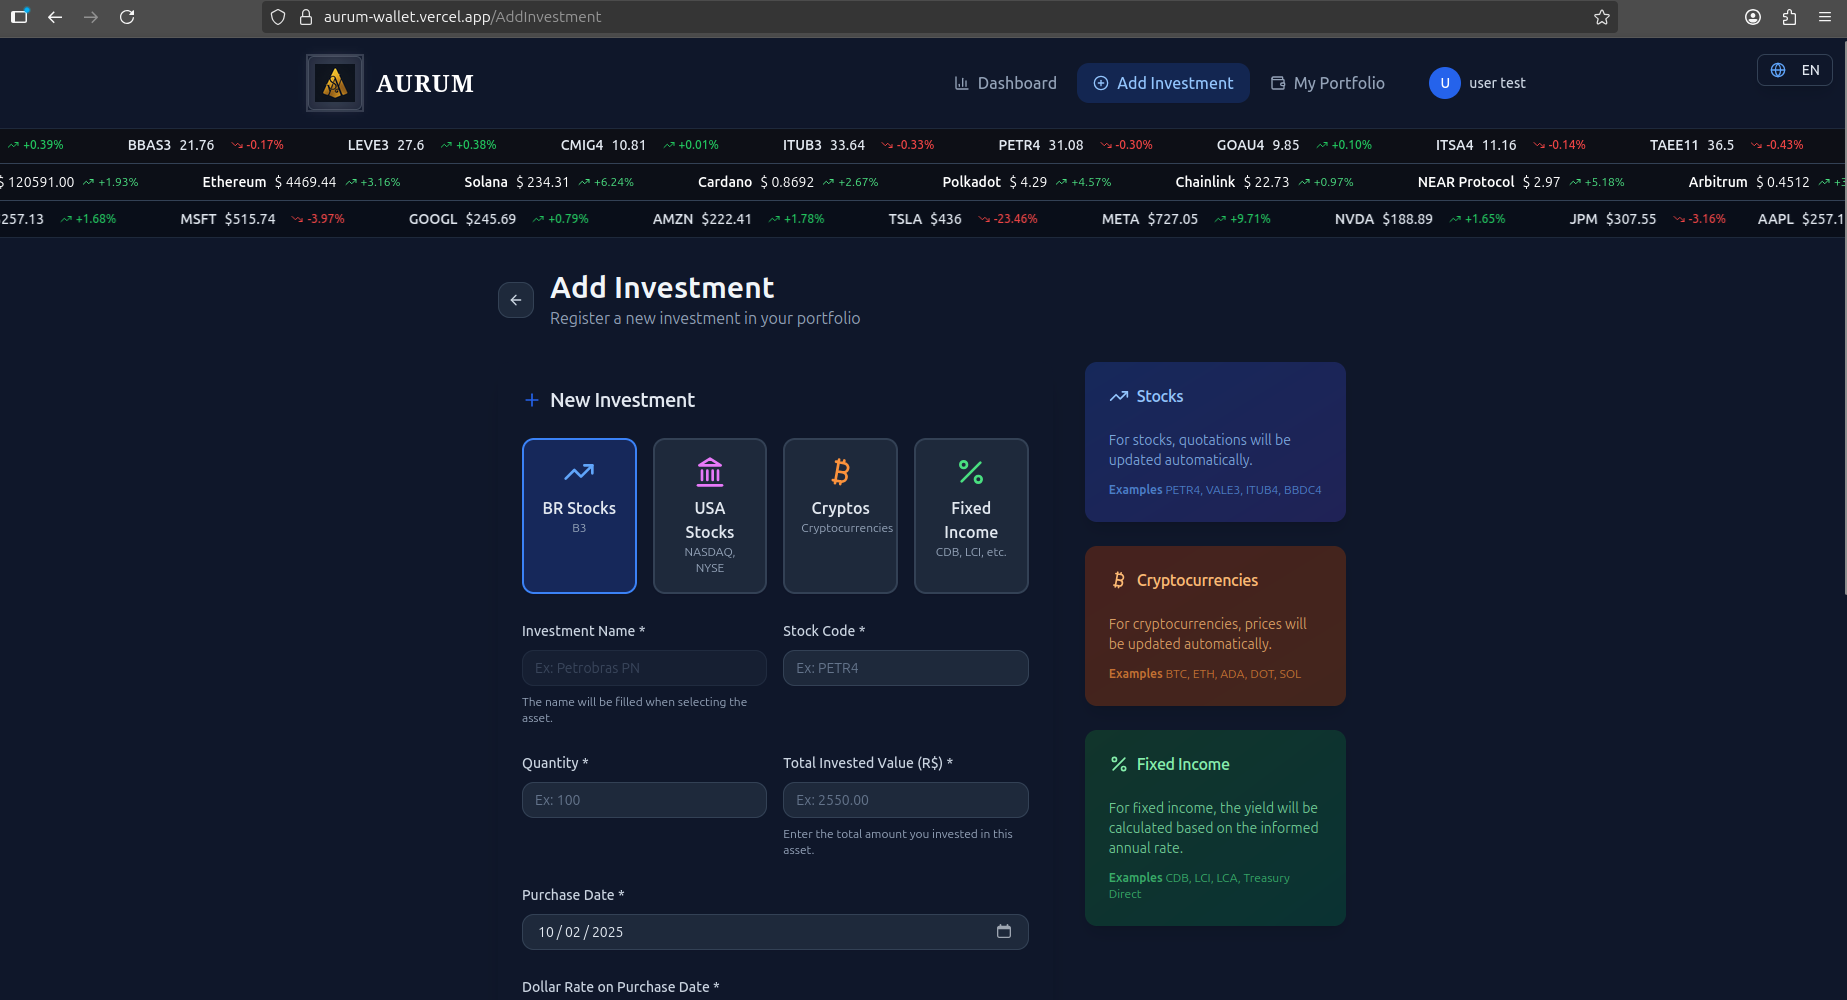1847x1000 pixels.
Task: Focus the Stock Code field
Action: [905, 668]
